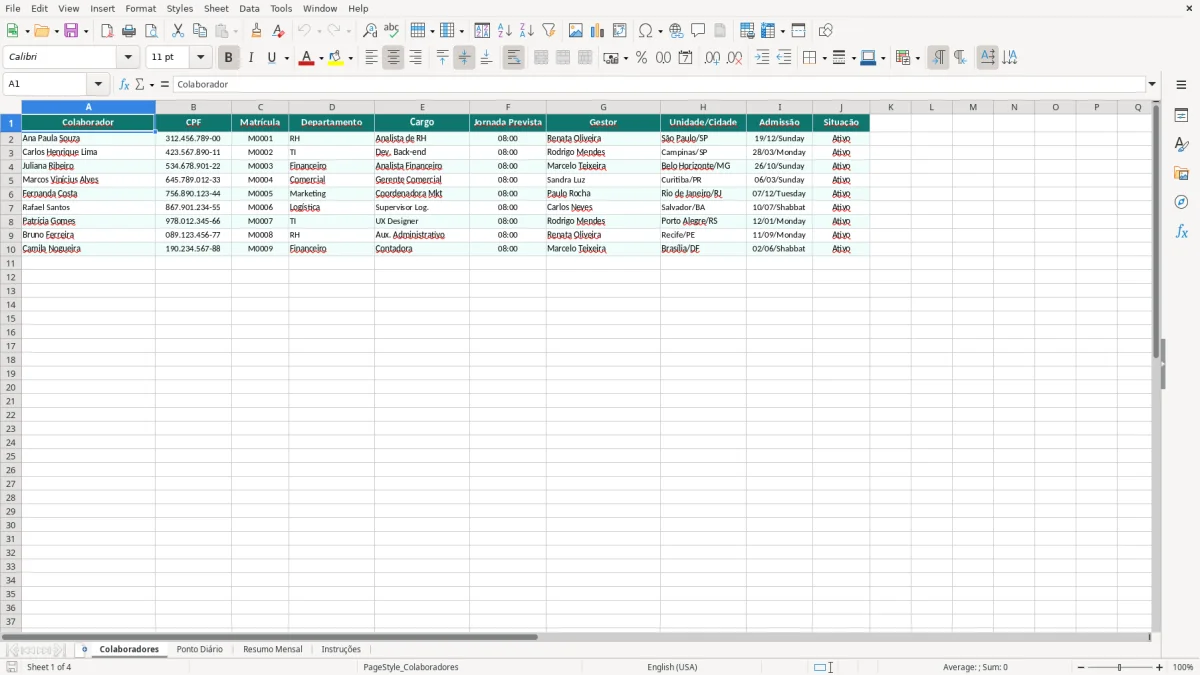Show Draw Functions shapes icon
Screen dimensions: 1200x675
pos(826,31)
